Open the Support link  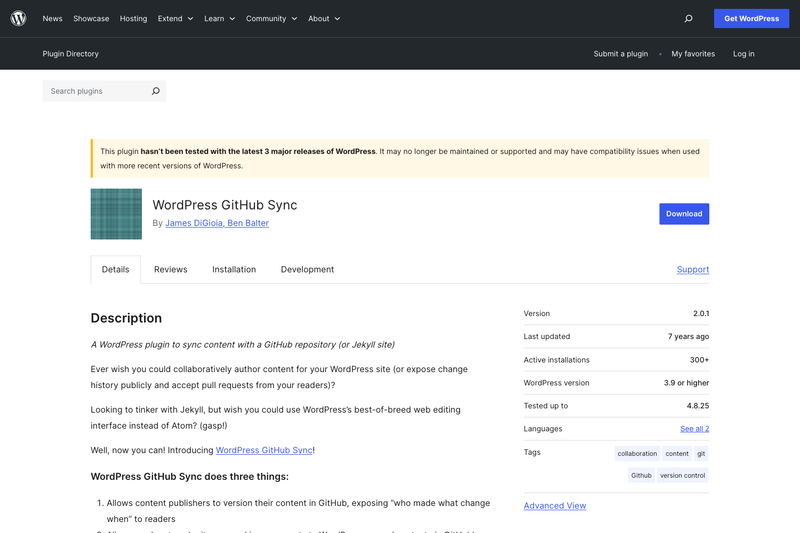click(x=693, y=269)
